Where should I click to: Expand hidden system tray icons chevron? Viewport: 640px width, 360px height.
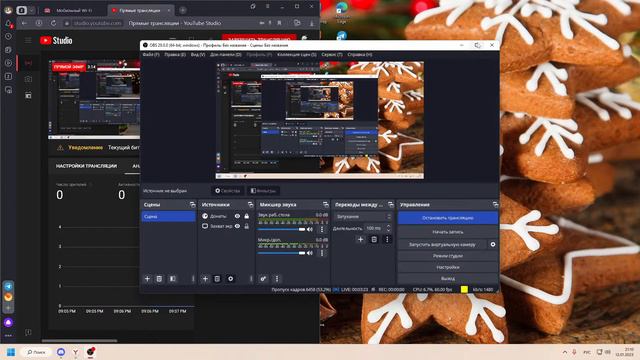pyautogui.click(x=565, y=352)
